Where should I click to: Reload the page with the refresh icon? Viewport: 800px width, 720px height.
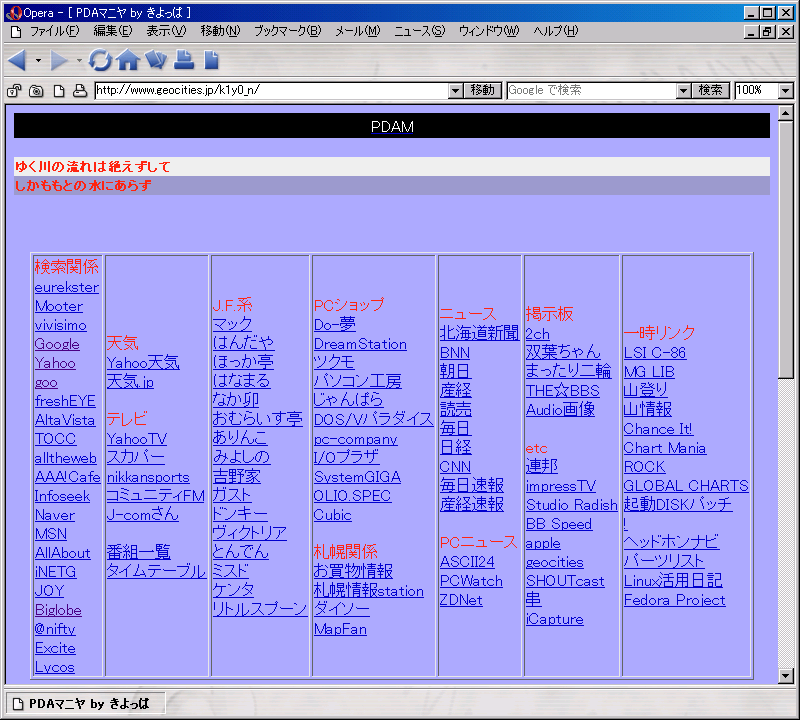[x=100, y=60]
